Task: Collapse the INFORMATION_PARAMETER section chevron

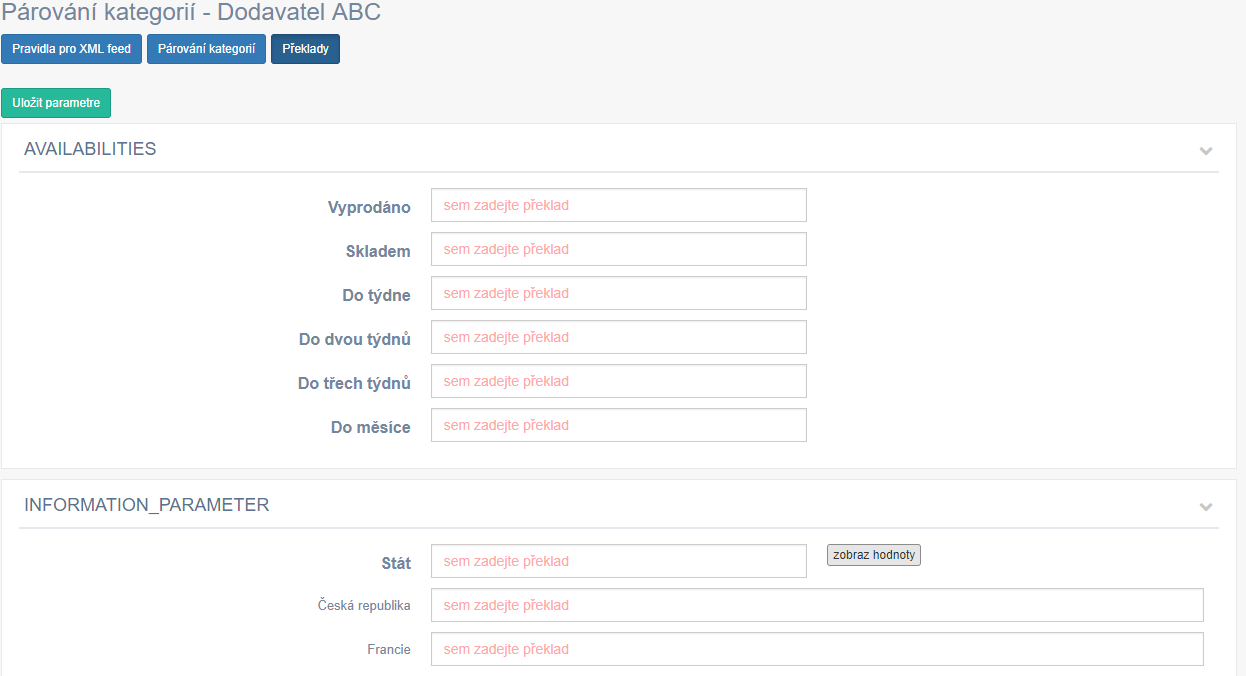Action: [x=1206, y=507]
